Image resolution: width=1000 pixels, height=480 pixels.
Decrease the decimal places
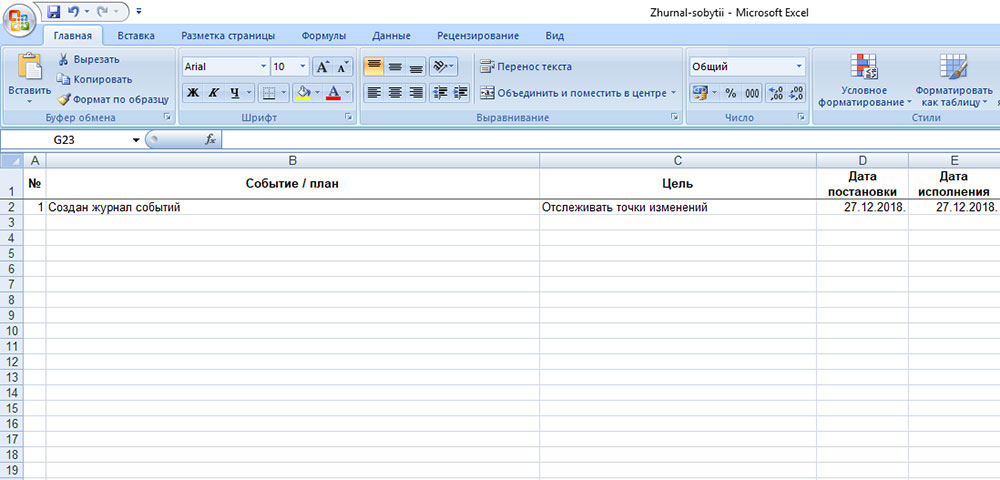pos(797,93)
